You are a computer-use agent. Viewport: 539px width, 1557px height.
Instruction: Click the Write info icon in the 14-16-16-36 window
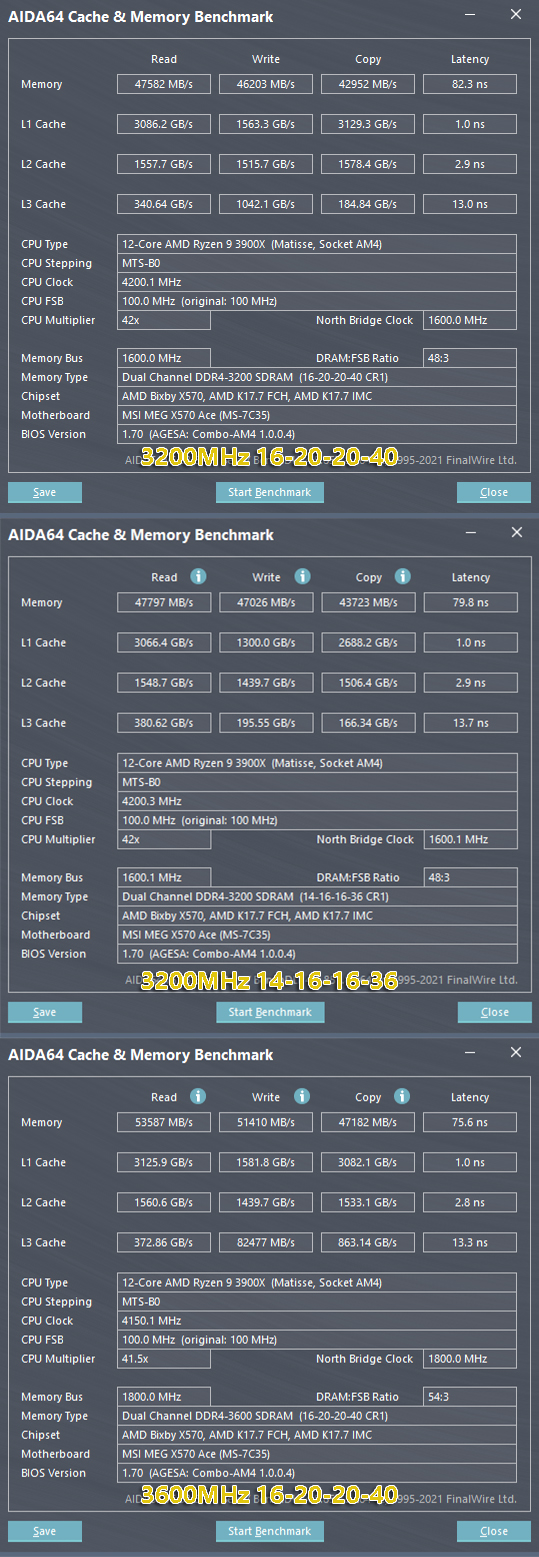303,577
